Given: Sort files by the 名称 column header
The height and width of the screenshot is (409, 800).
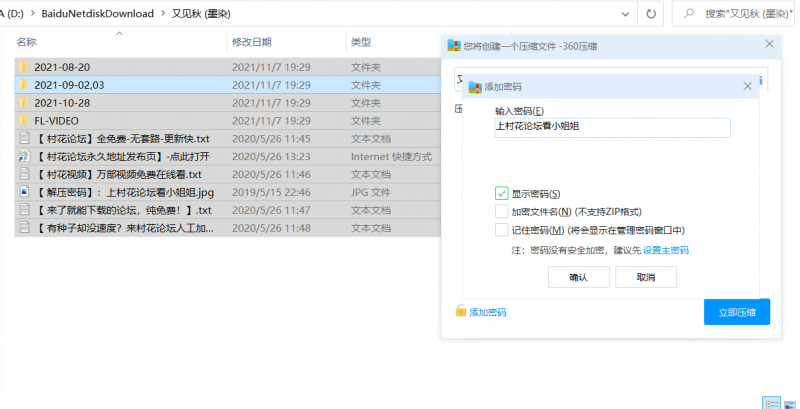Looking at the screenshot, I should (x=28, y=42).
